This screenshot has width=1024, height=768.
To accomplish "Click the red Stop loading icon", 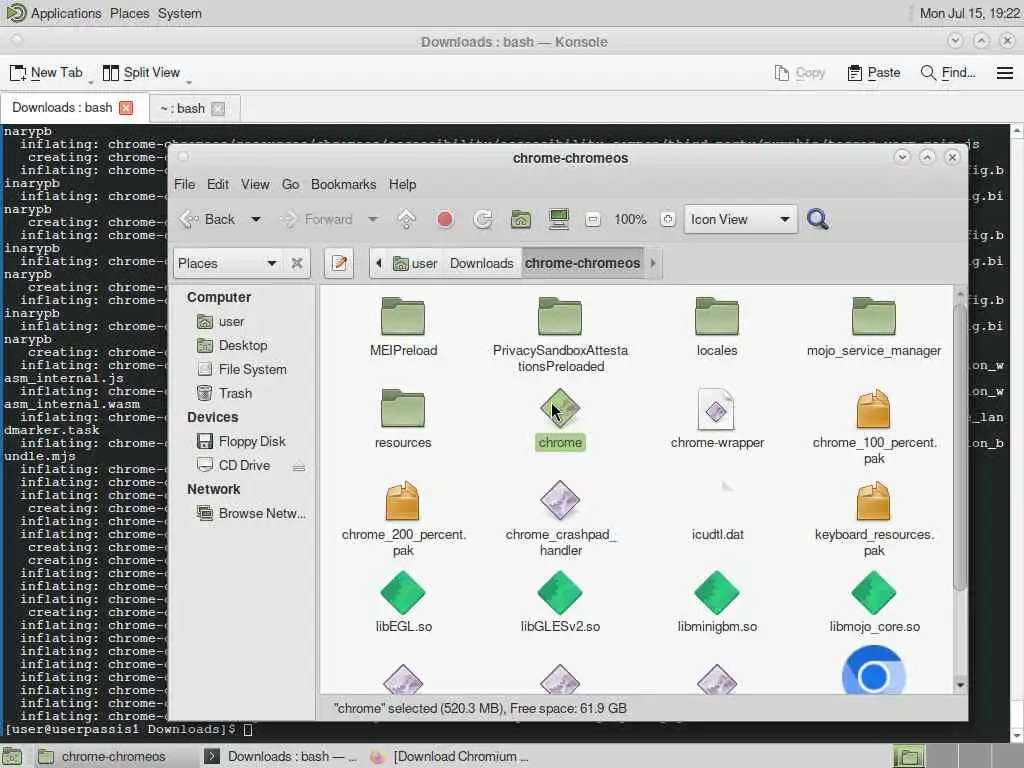I will tap(445, 219).
